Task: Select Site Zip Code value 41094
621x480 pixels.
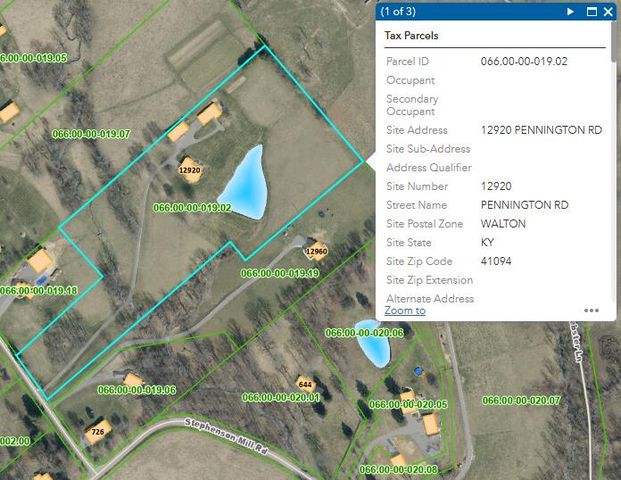Action: pyautogui.click(x=496, y=261)
